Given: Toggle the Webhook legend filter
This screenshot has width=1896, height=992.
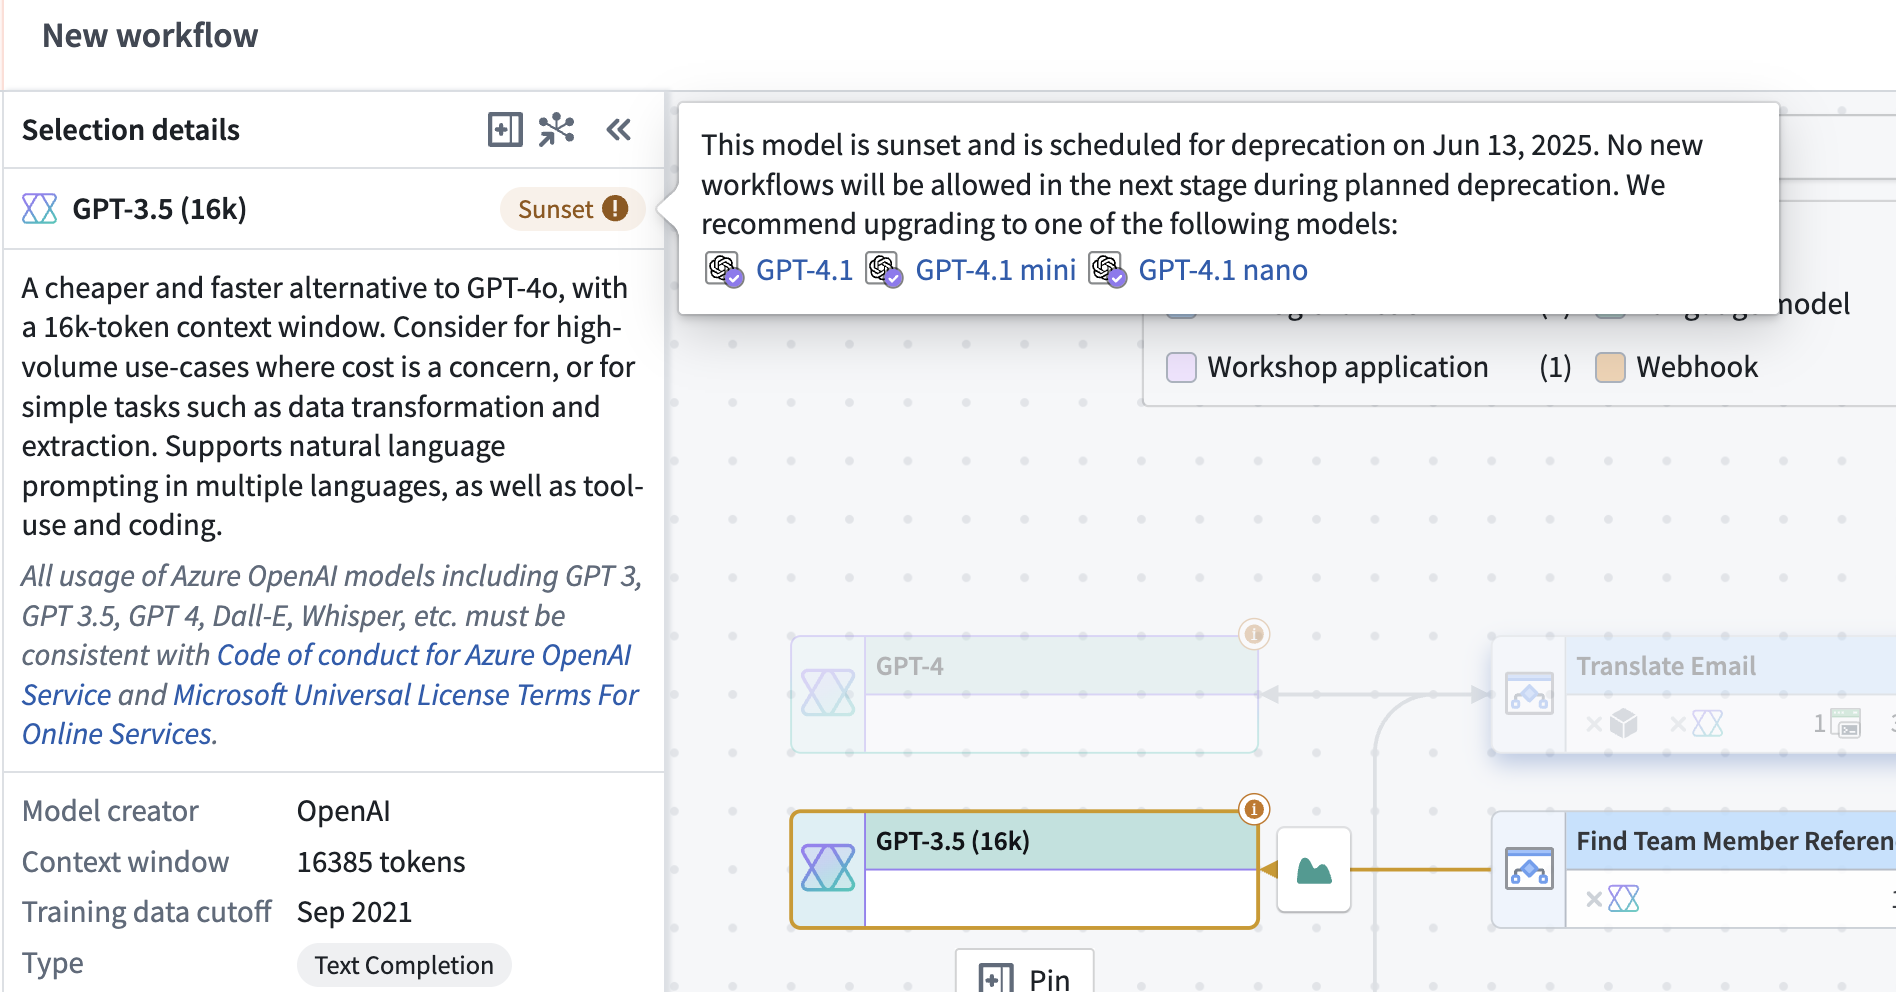Looking at the screenshot, I should [1697, 367].
